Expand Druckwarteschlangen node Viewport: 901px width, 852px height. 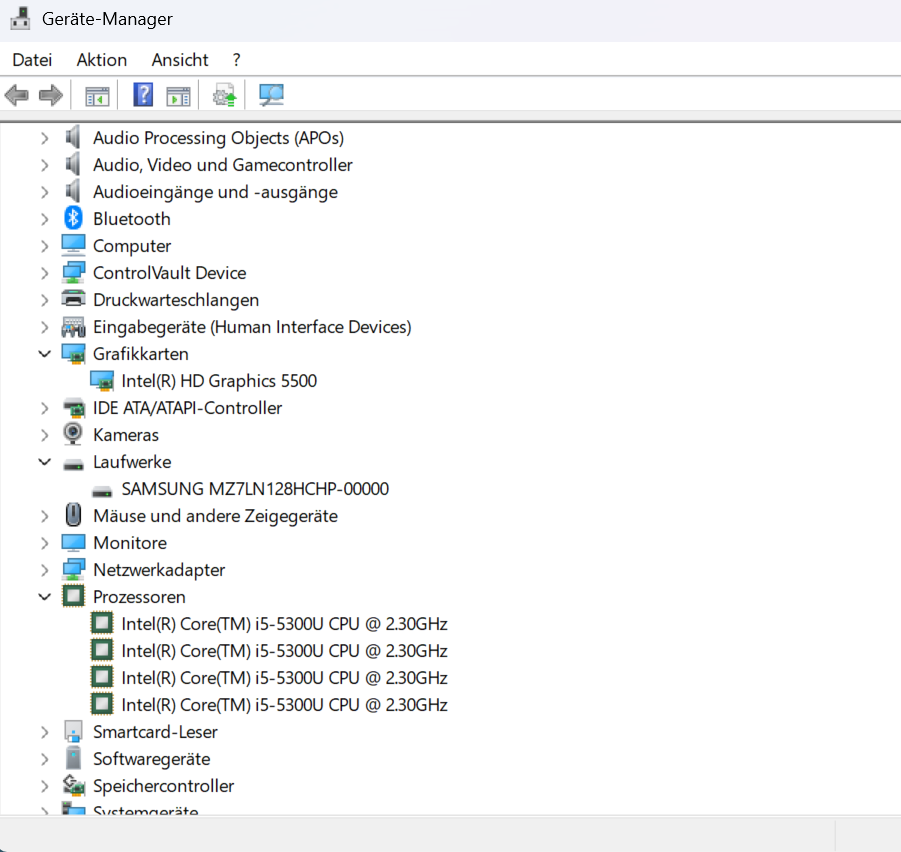[x=45, y=300]
